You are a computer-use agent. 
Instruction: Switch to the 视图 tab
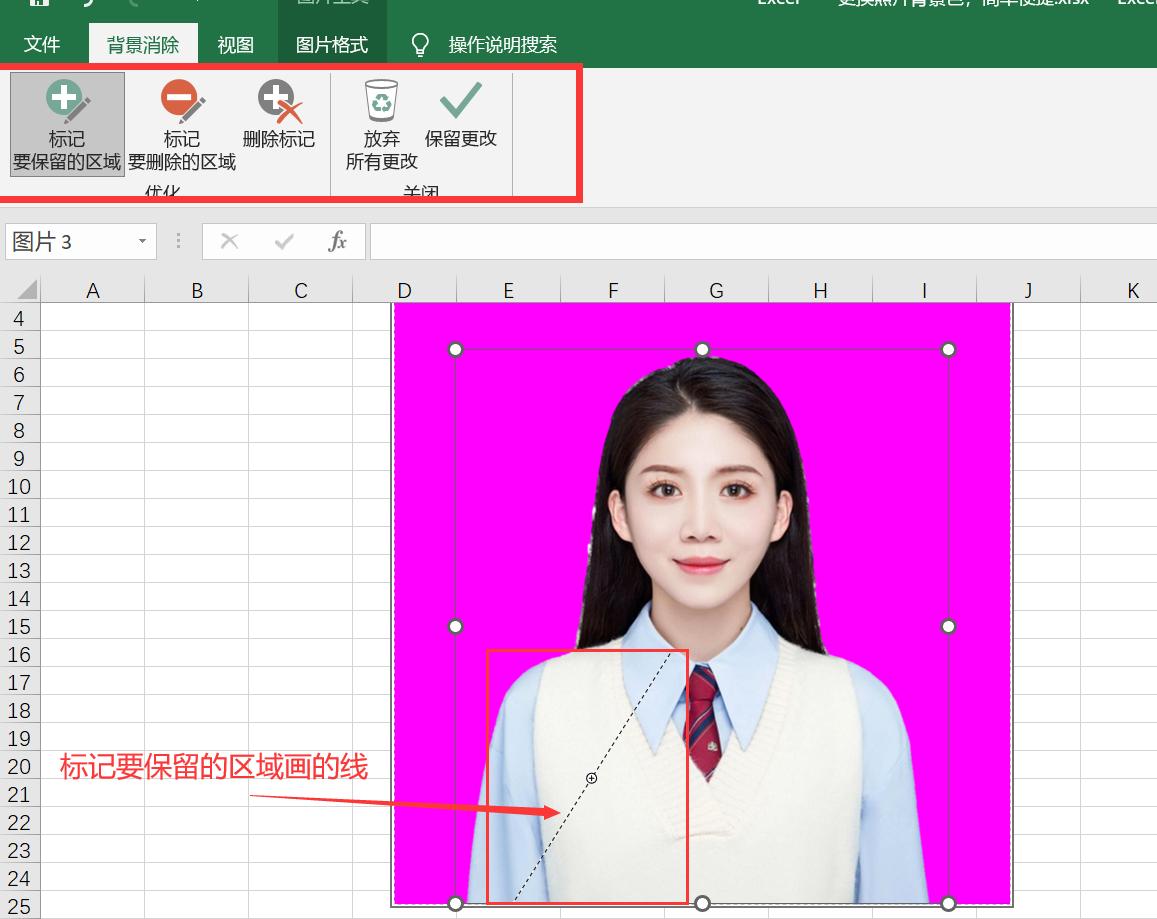236,43
